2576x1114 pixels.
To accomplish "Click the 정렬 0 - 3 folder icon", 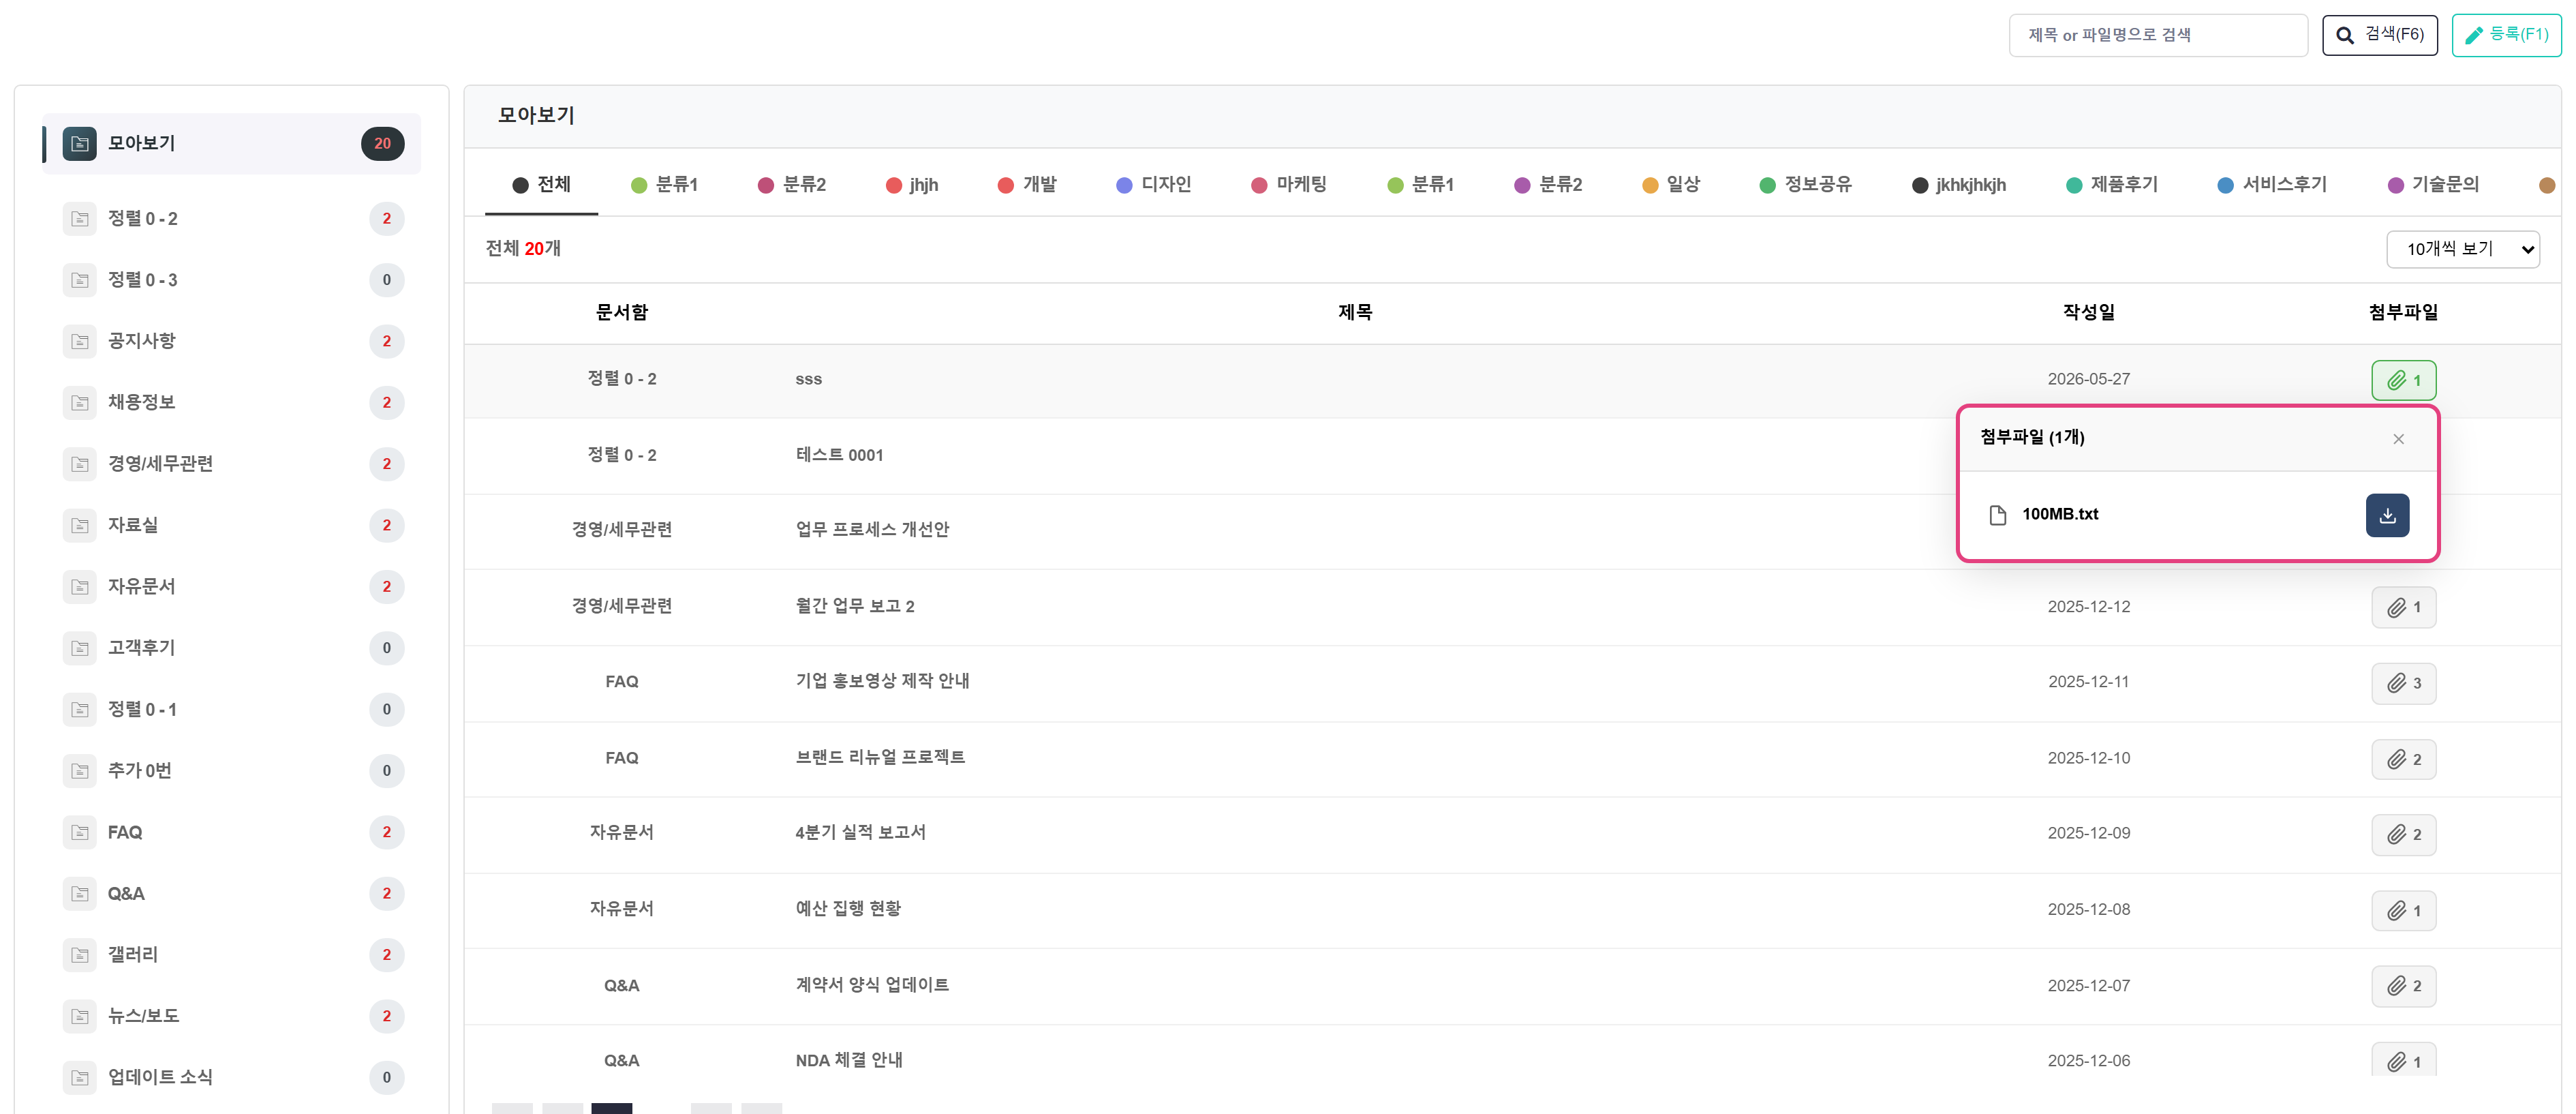I will (x=80, y=280).
